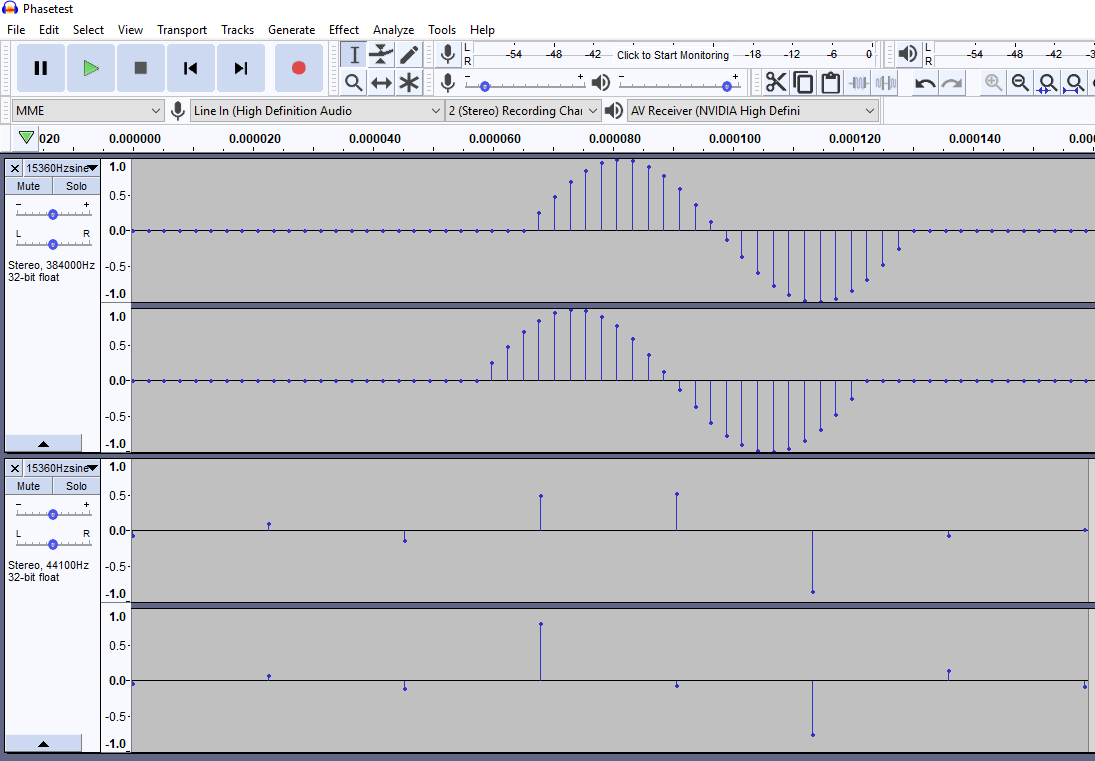
Task: Mute the 384000Hz stereo track
Action: pyautogui.click(x=28, y=186)
